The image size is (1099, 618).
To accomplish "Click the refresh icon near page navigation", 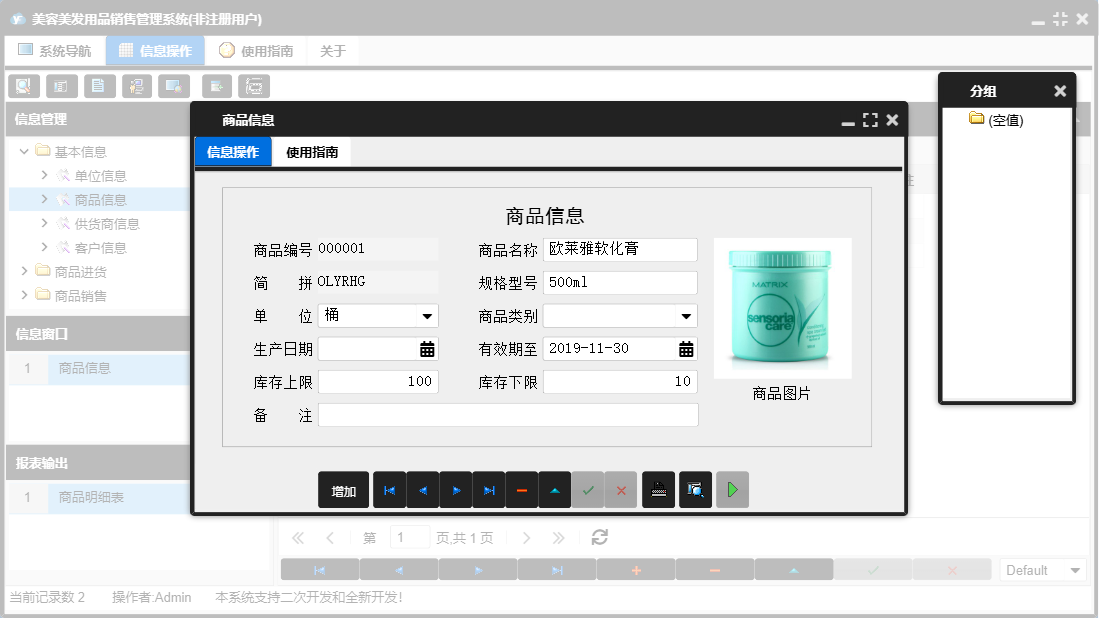I will click(x=599, y=537).
